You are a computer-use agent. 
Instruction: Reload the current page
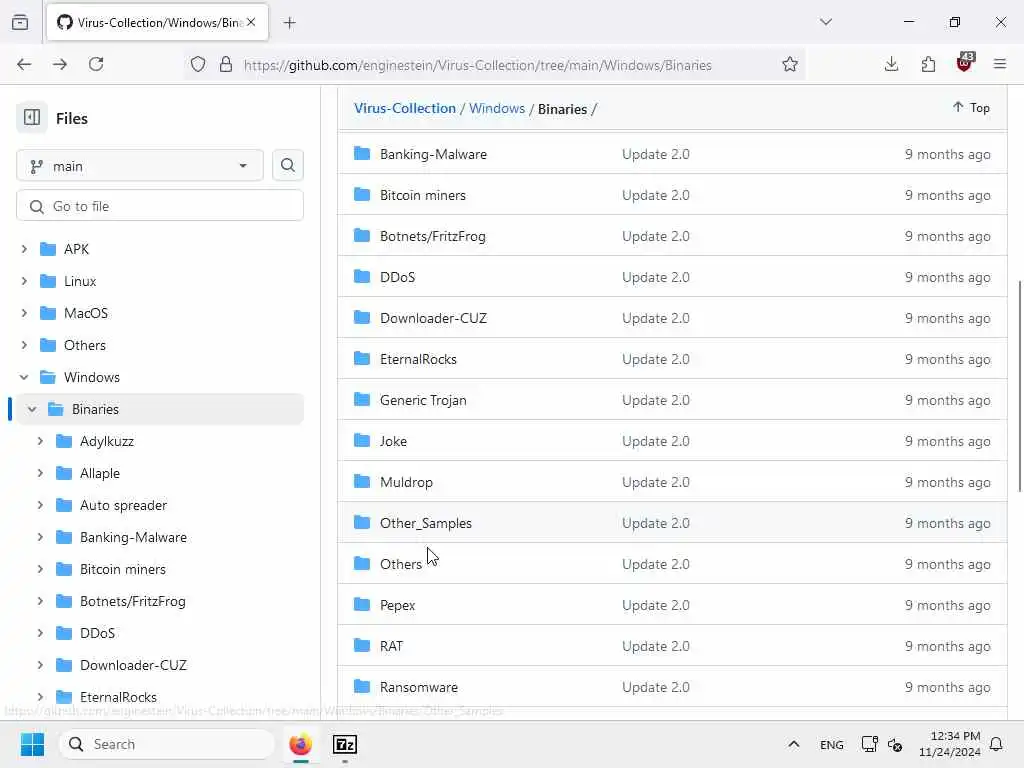pos(96,64)
